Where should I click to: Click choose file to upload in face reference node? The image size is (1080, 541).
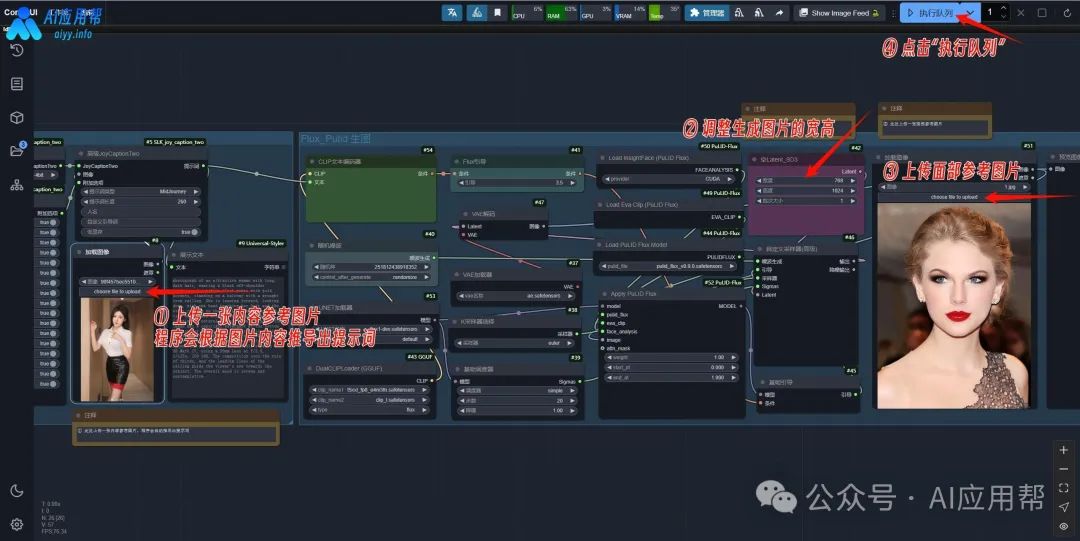(954, 197)
